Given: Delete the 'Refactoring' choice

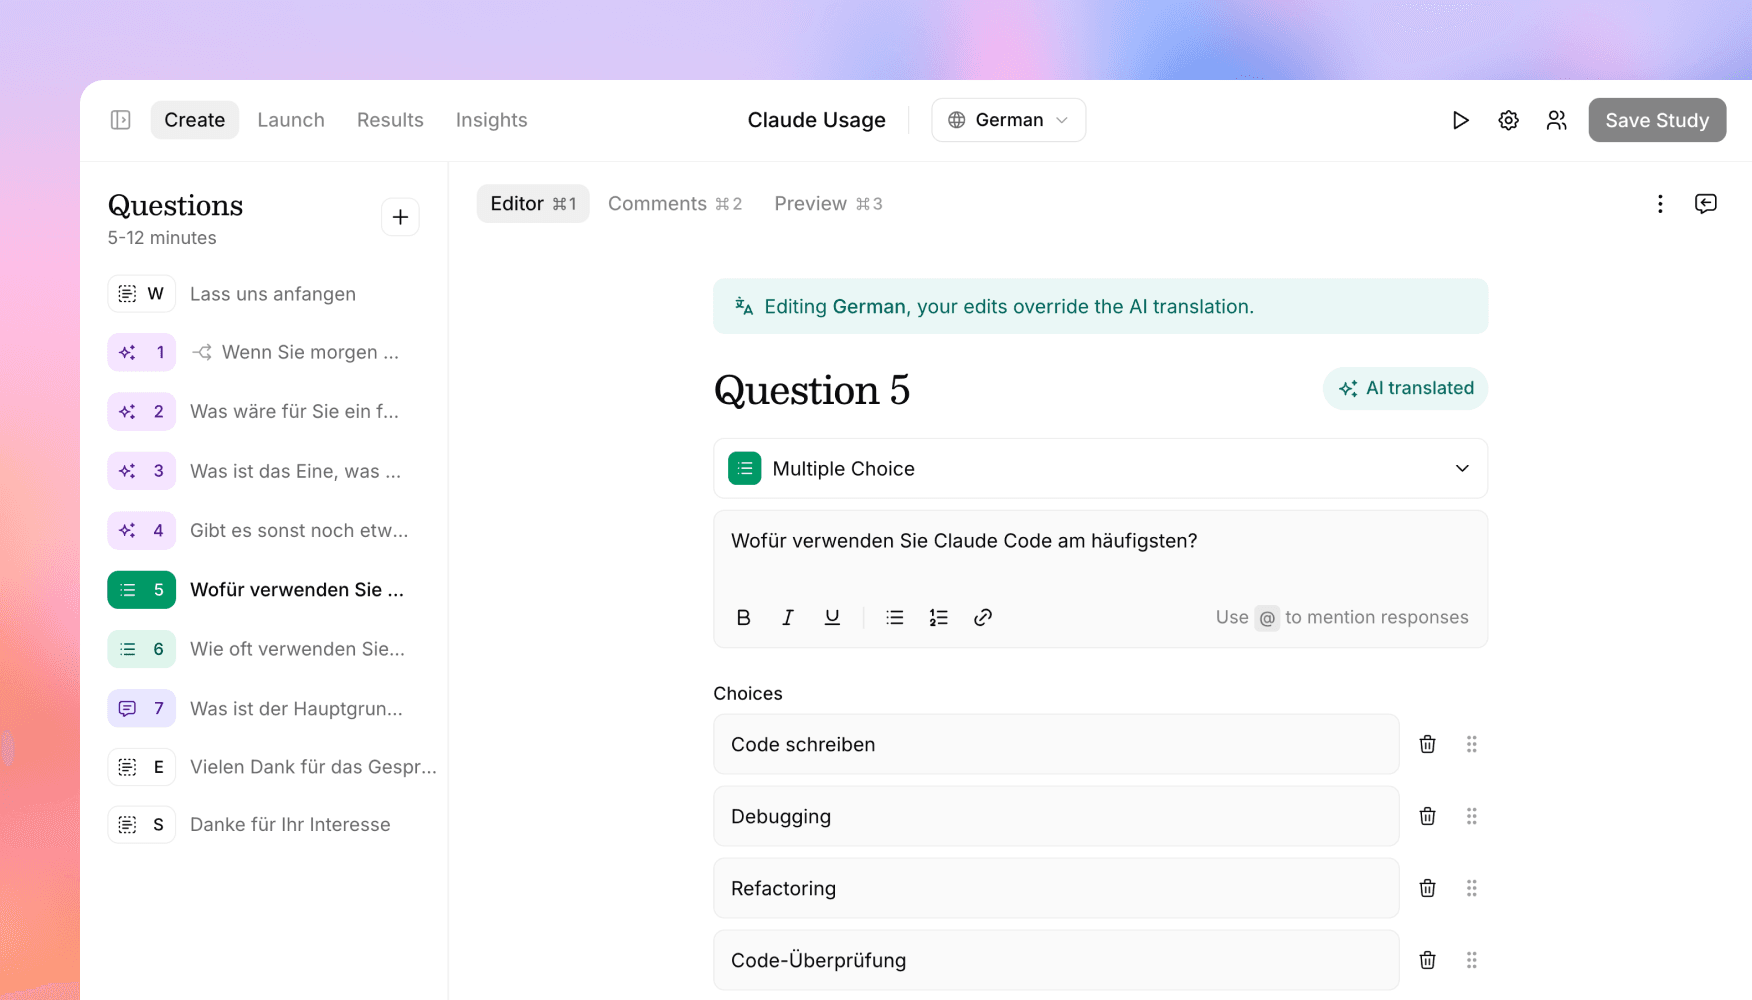Looking at the screenshot, I should (1427, 888).
